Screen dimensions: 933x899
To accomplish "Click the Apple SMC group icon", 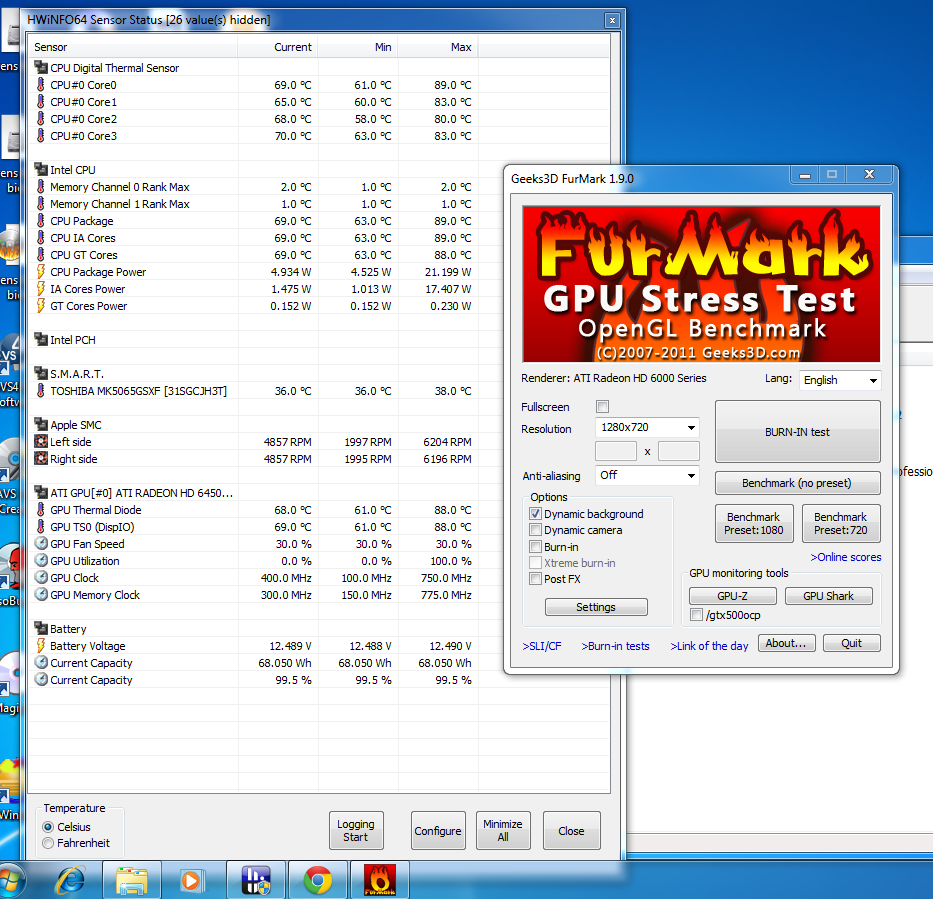I will pyautogui.click(x=41, y=425).
